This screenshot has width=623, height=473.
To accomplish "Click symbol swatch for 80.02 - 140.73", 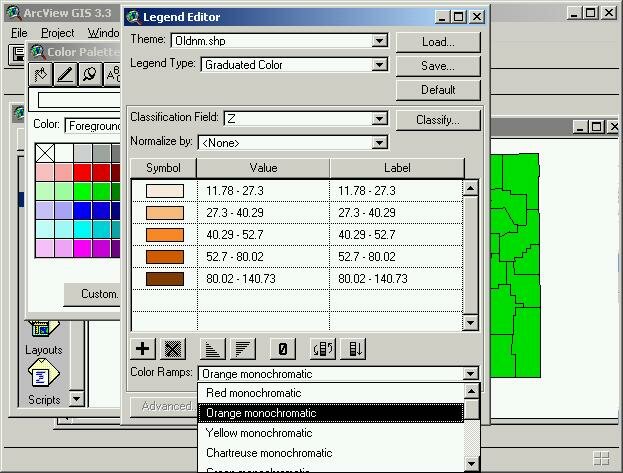I will tap(165, 279).
